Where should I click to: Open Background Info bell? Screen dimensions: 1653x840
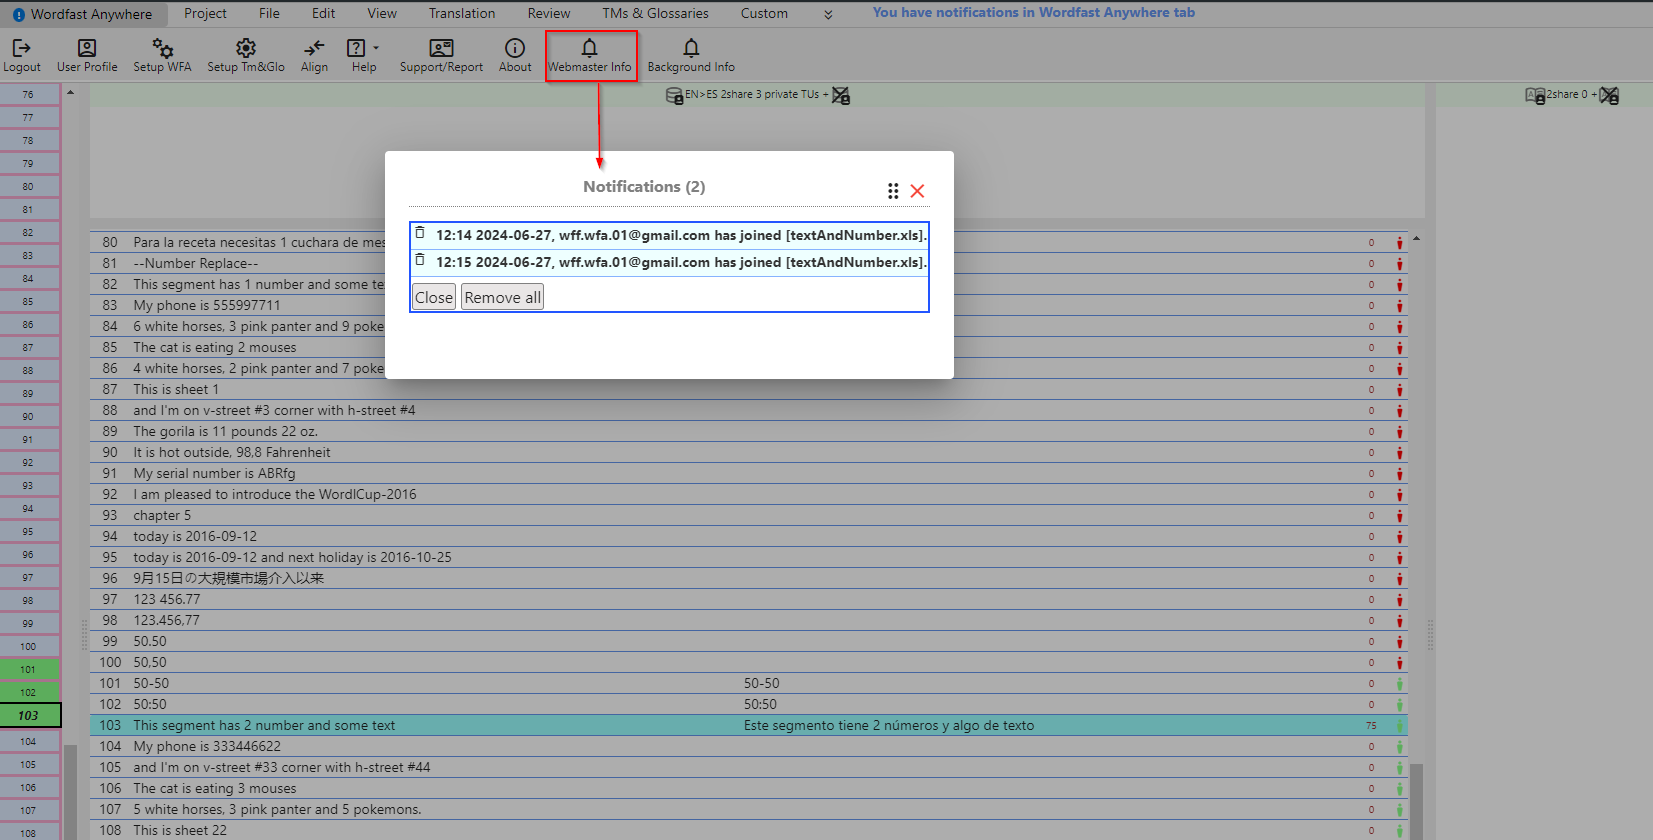691,48
